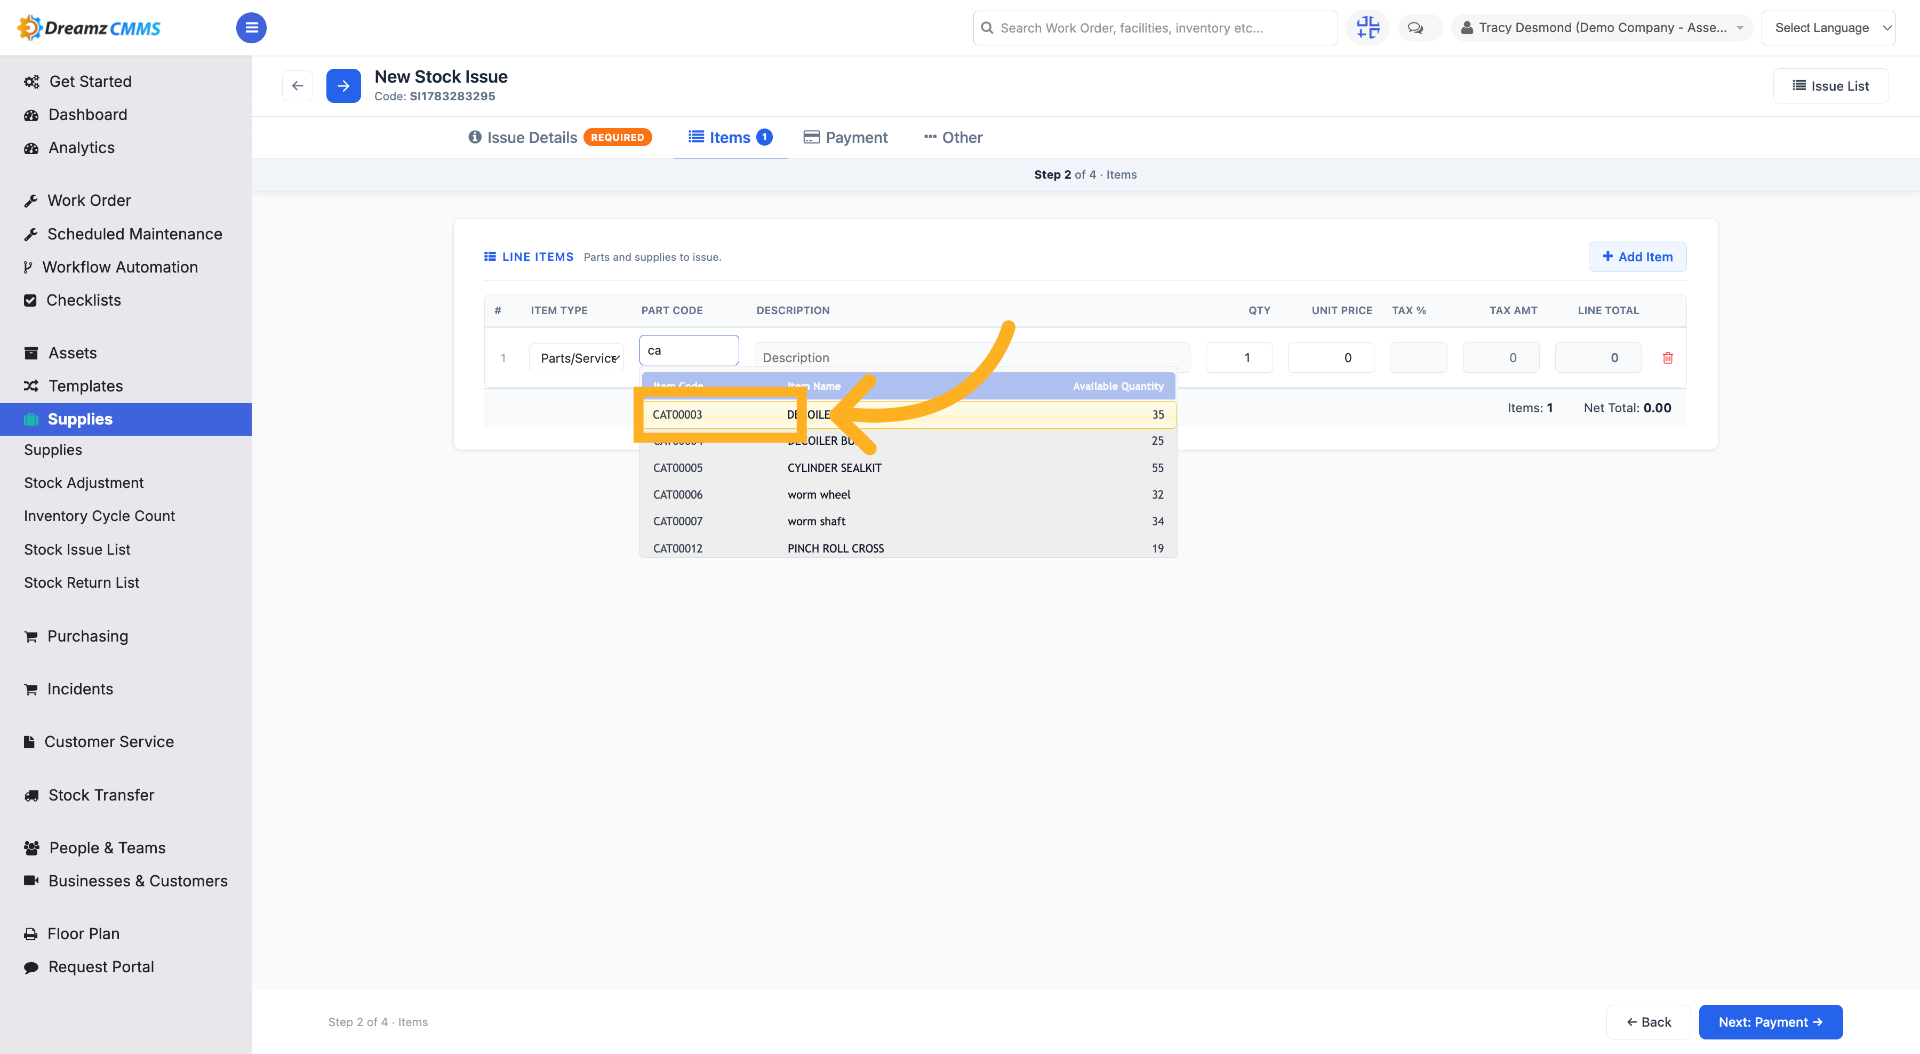Click the Description input field
1920x1054 pixels.
click(x=972, y=358)
